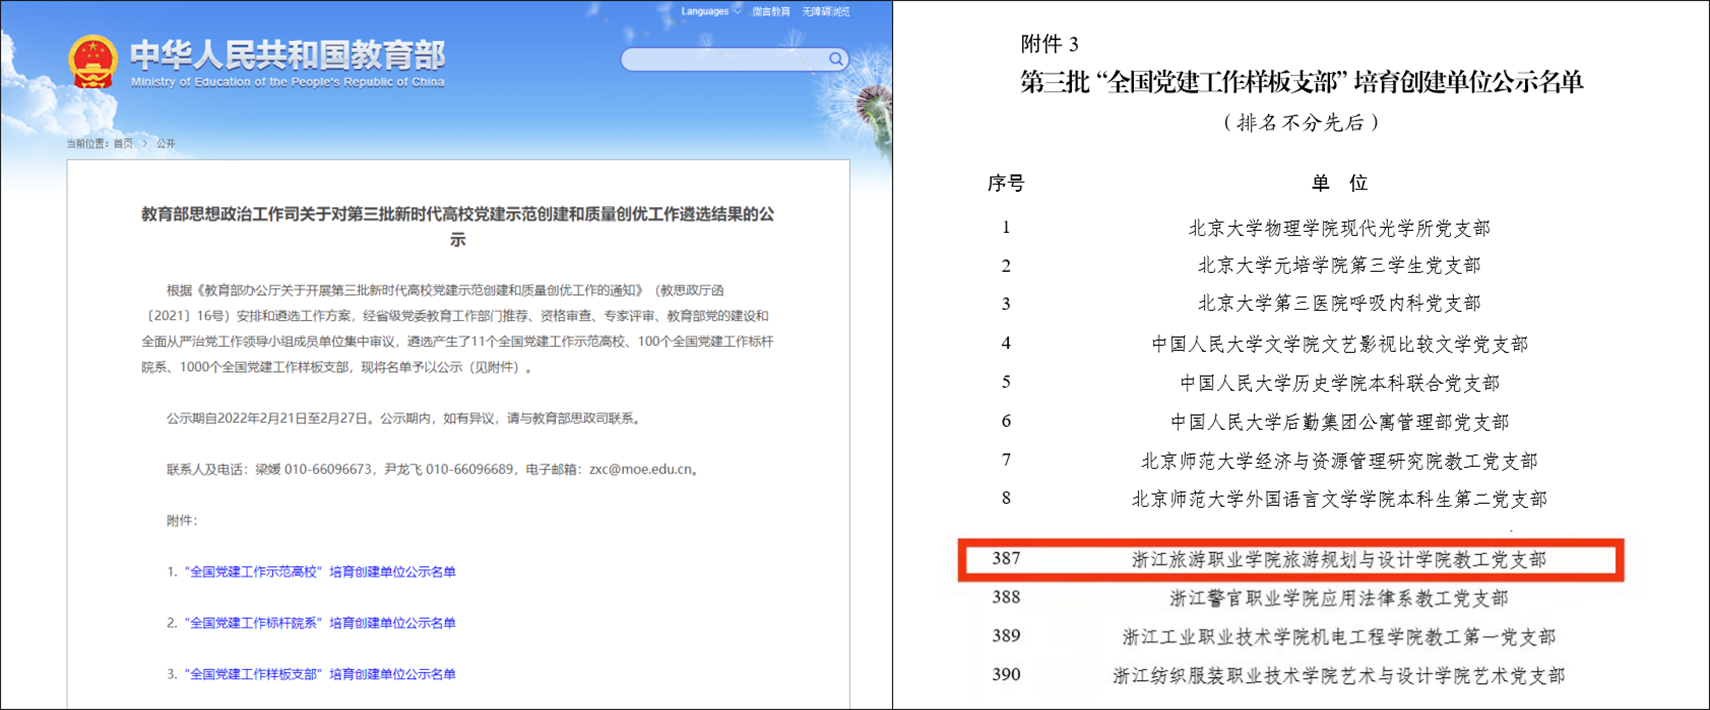
Task: Open the 微言教育 link in the top bar
Action: 771,12
